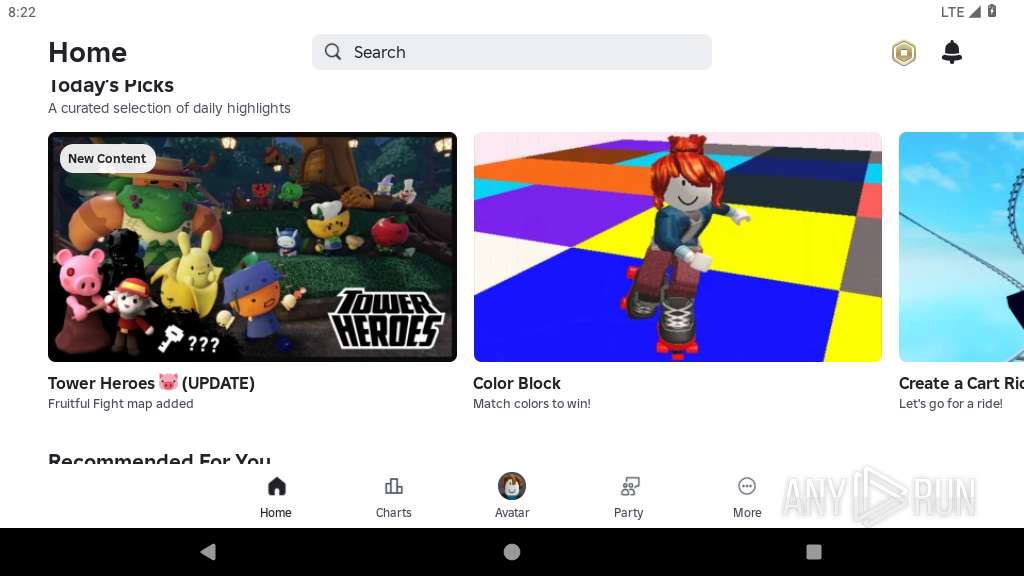1024x576 pixels.
Task: Select the Create a Cart Ride title
Action: pos(961,383)
